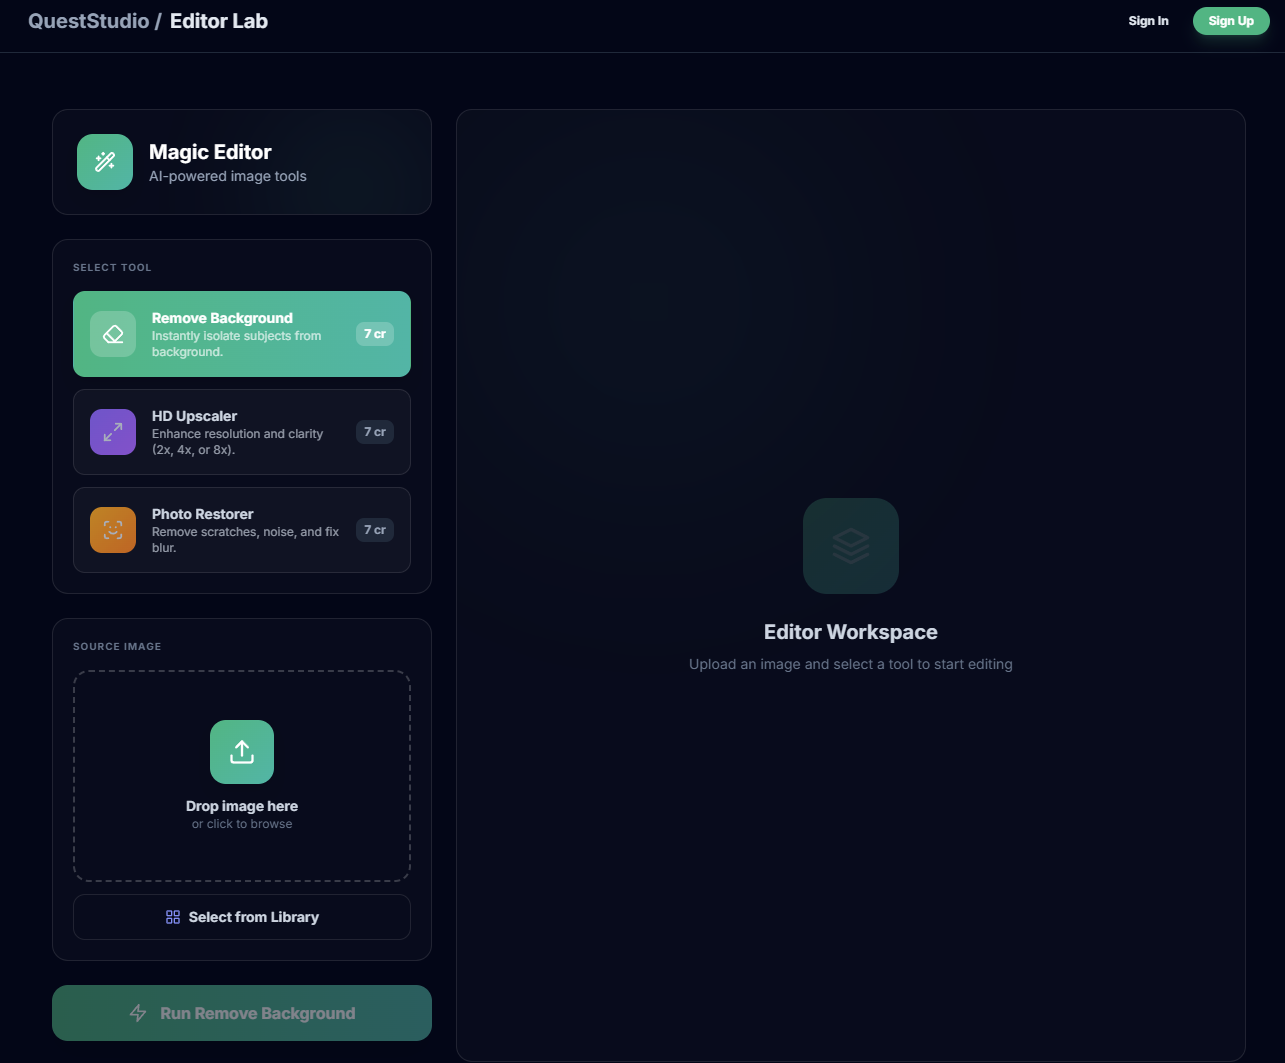
Task: Click the grid icon beside Select from Library
Action: point(173,917)
